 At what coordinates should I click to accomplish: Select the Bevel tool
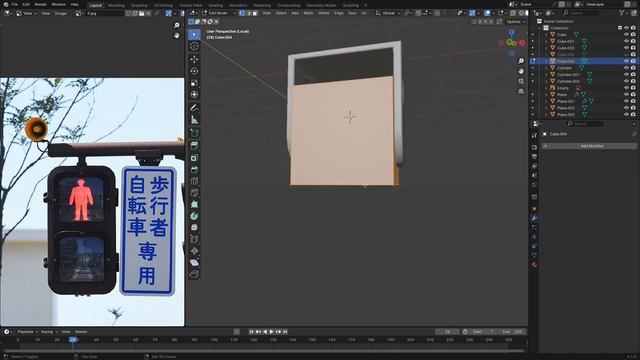[x=194, y=169]
